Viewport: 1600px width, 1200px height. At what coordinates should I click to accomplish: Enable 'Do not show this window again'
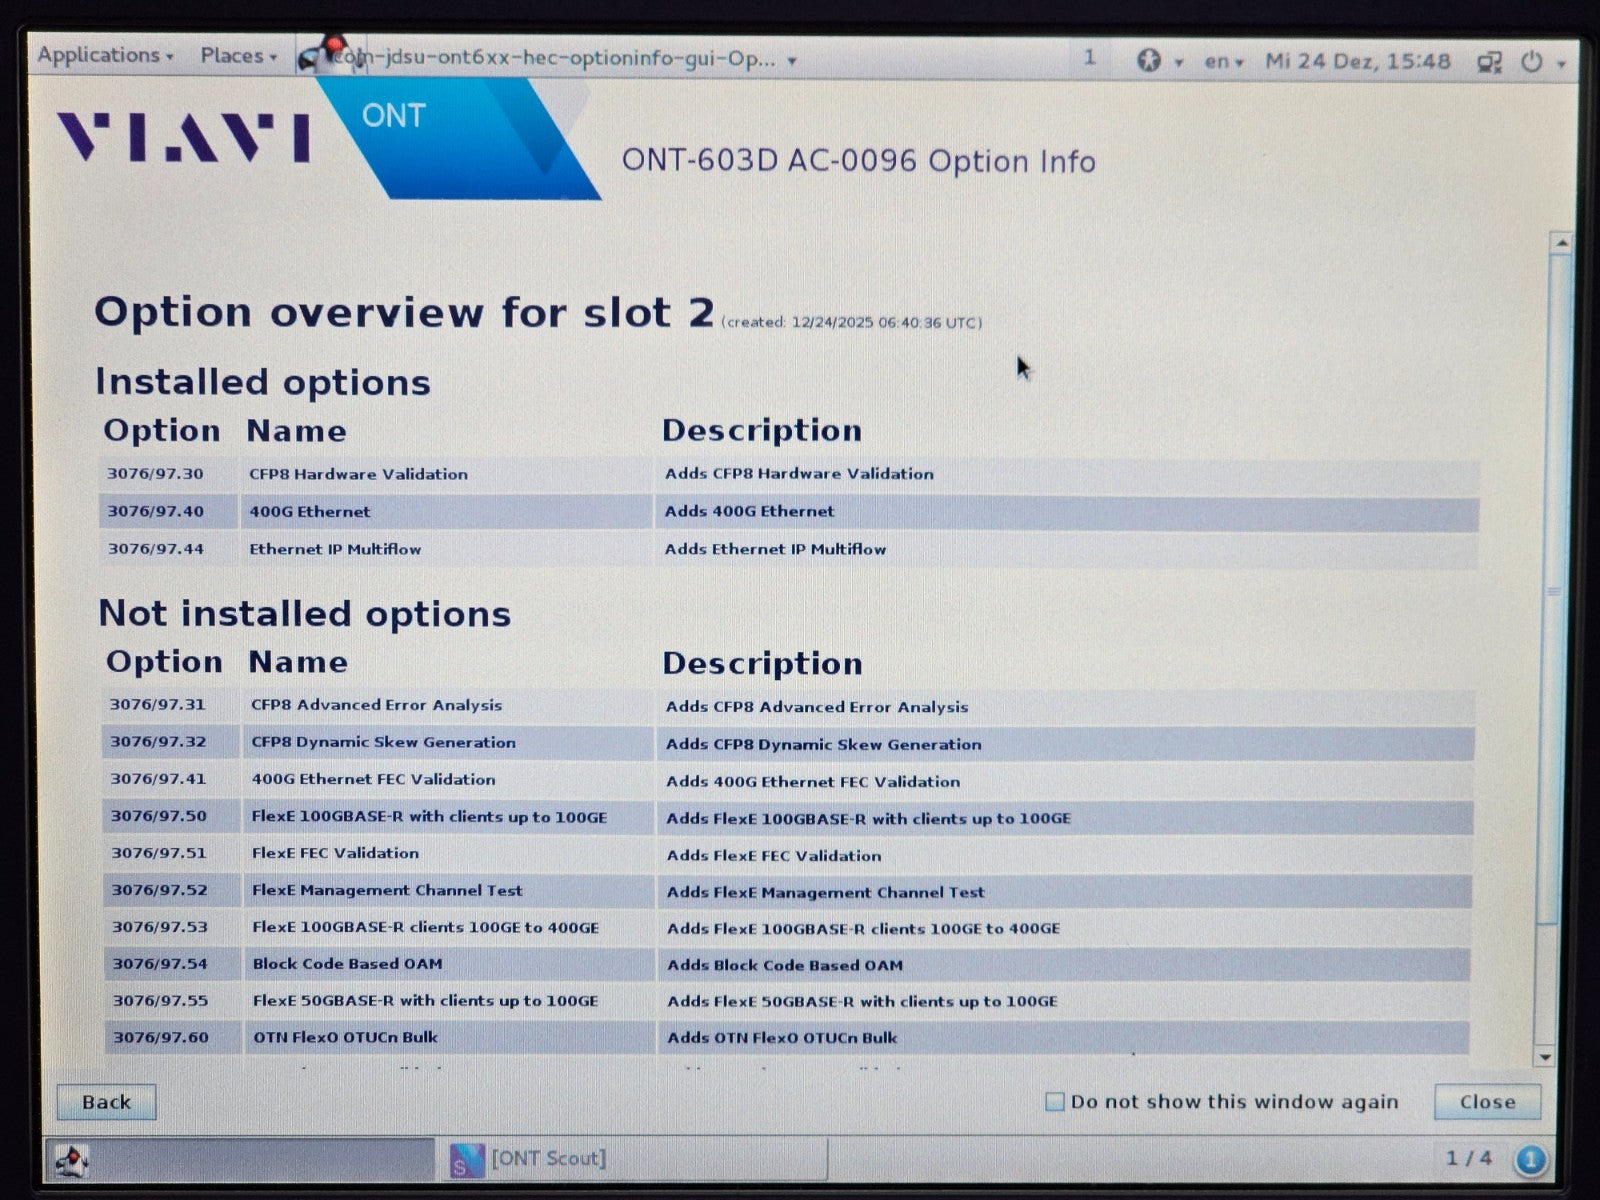point(1054,1102)
